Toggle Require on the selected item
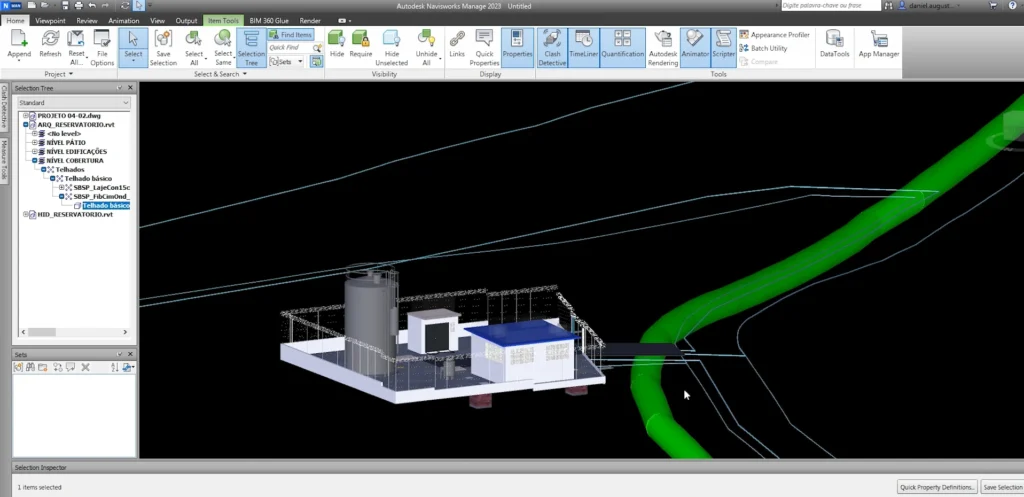This screenshot has height=497, width=1024. point(361,45)
